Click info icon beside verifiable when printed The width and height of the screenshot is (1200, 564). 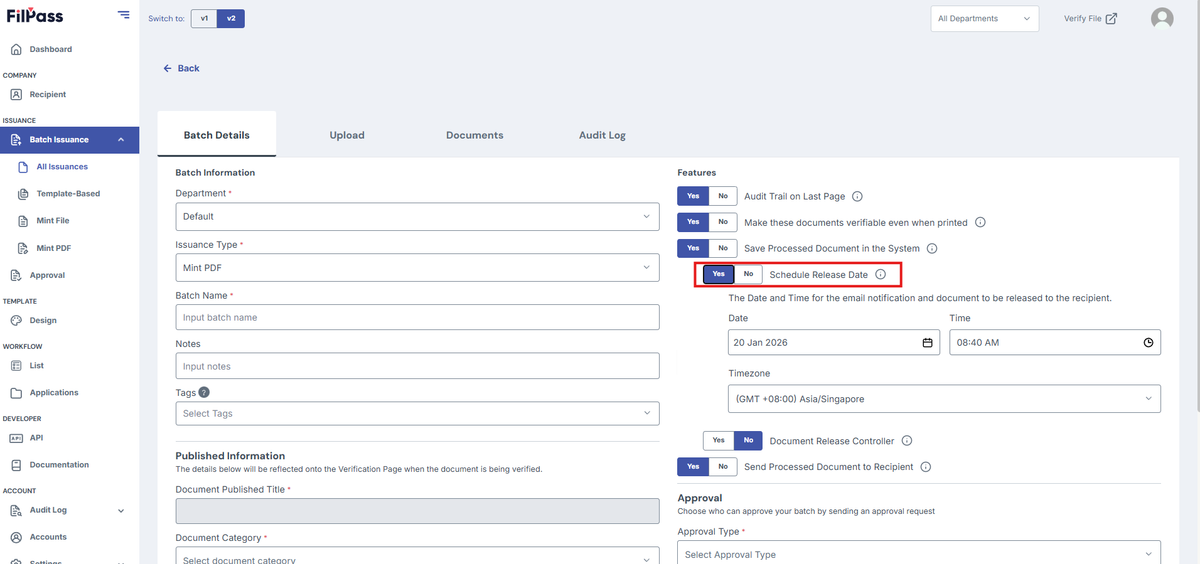(x=980, y=222)
